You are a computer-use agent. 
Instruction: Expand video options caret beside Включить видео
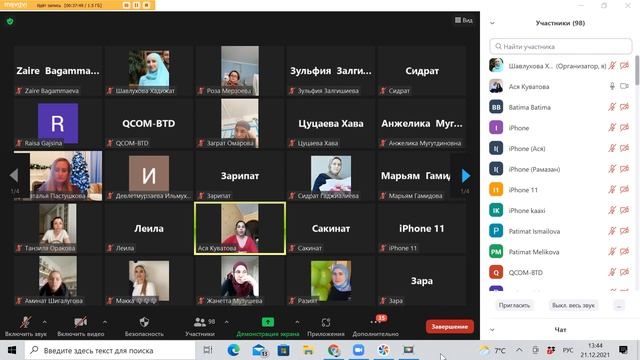104,322
